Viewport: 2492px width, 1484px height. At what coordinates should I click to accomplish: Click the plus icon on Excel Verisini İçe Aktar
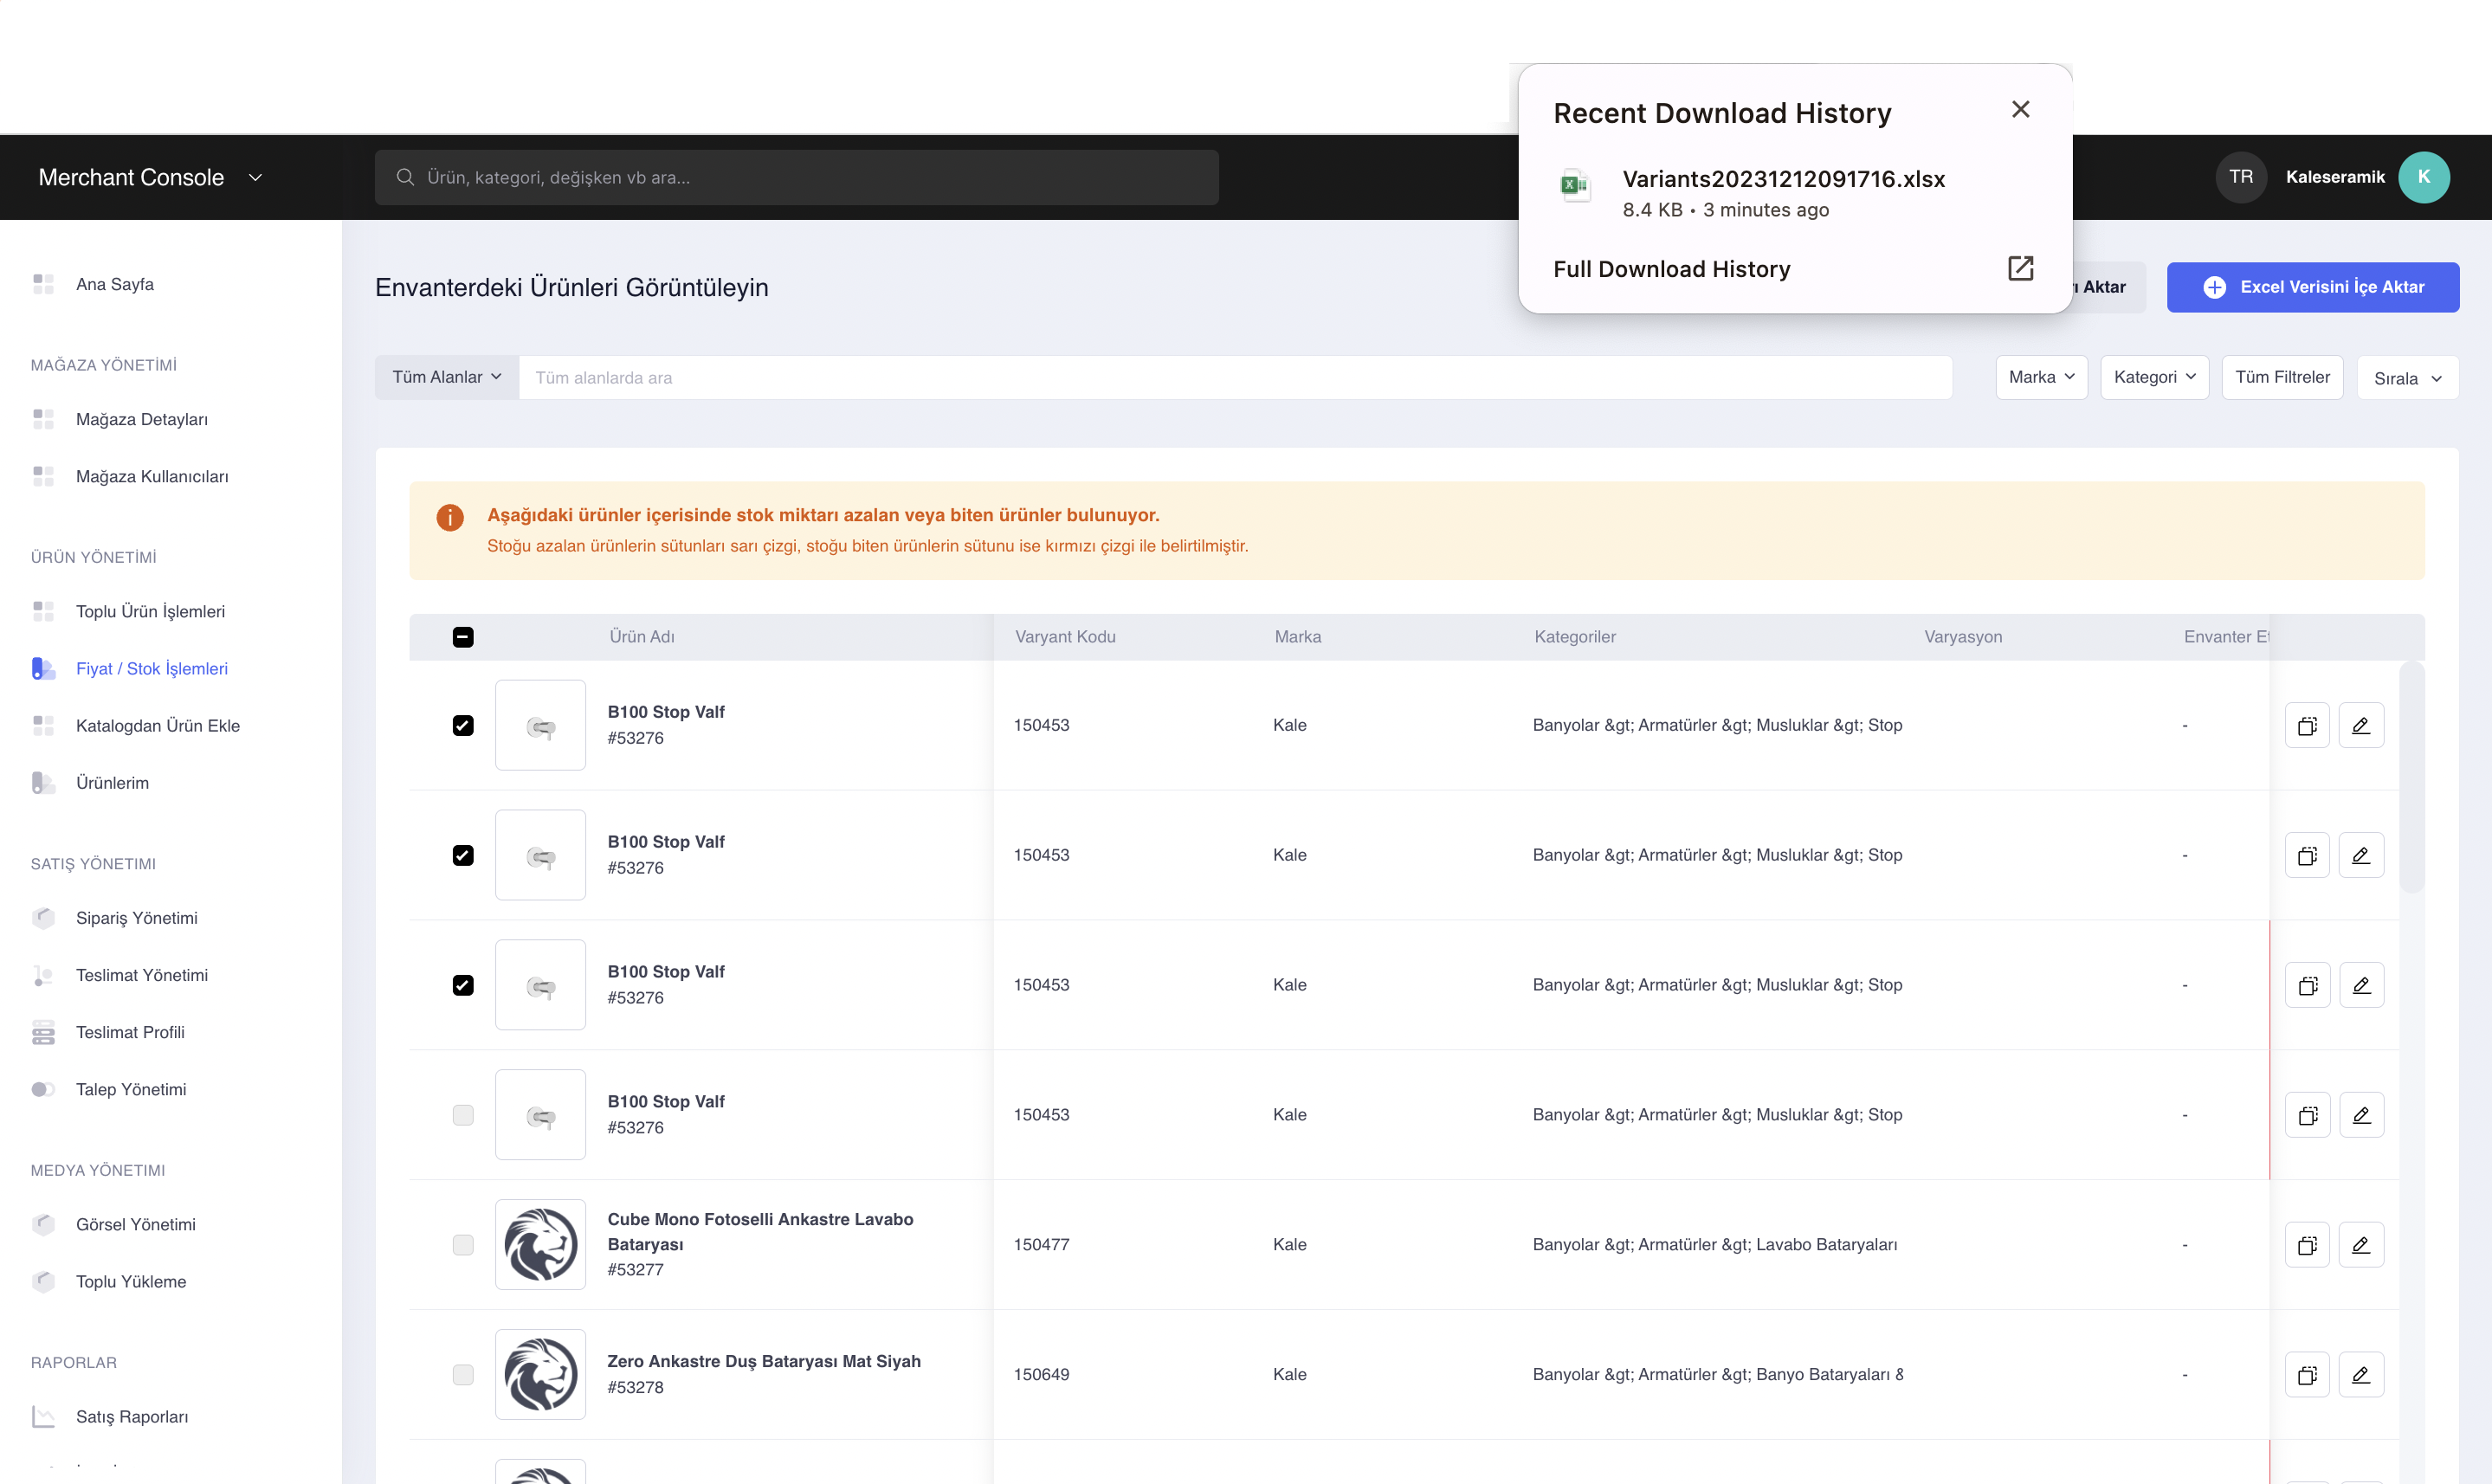point(2214,287)
